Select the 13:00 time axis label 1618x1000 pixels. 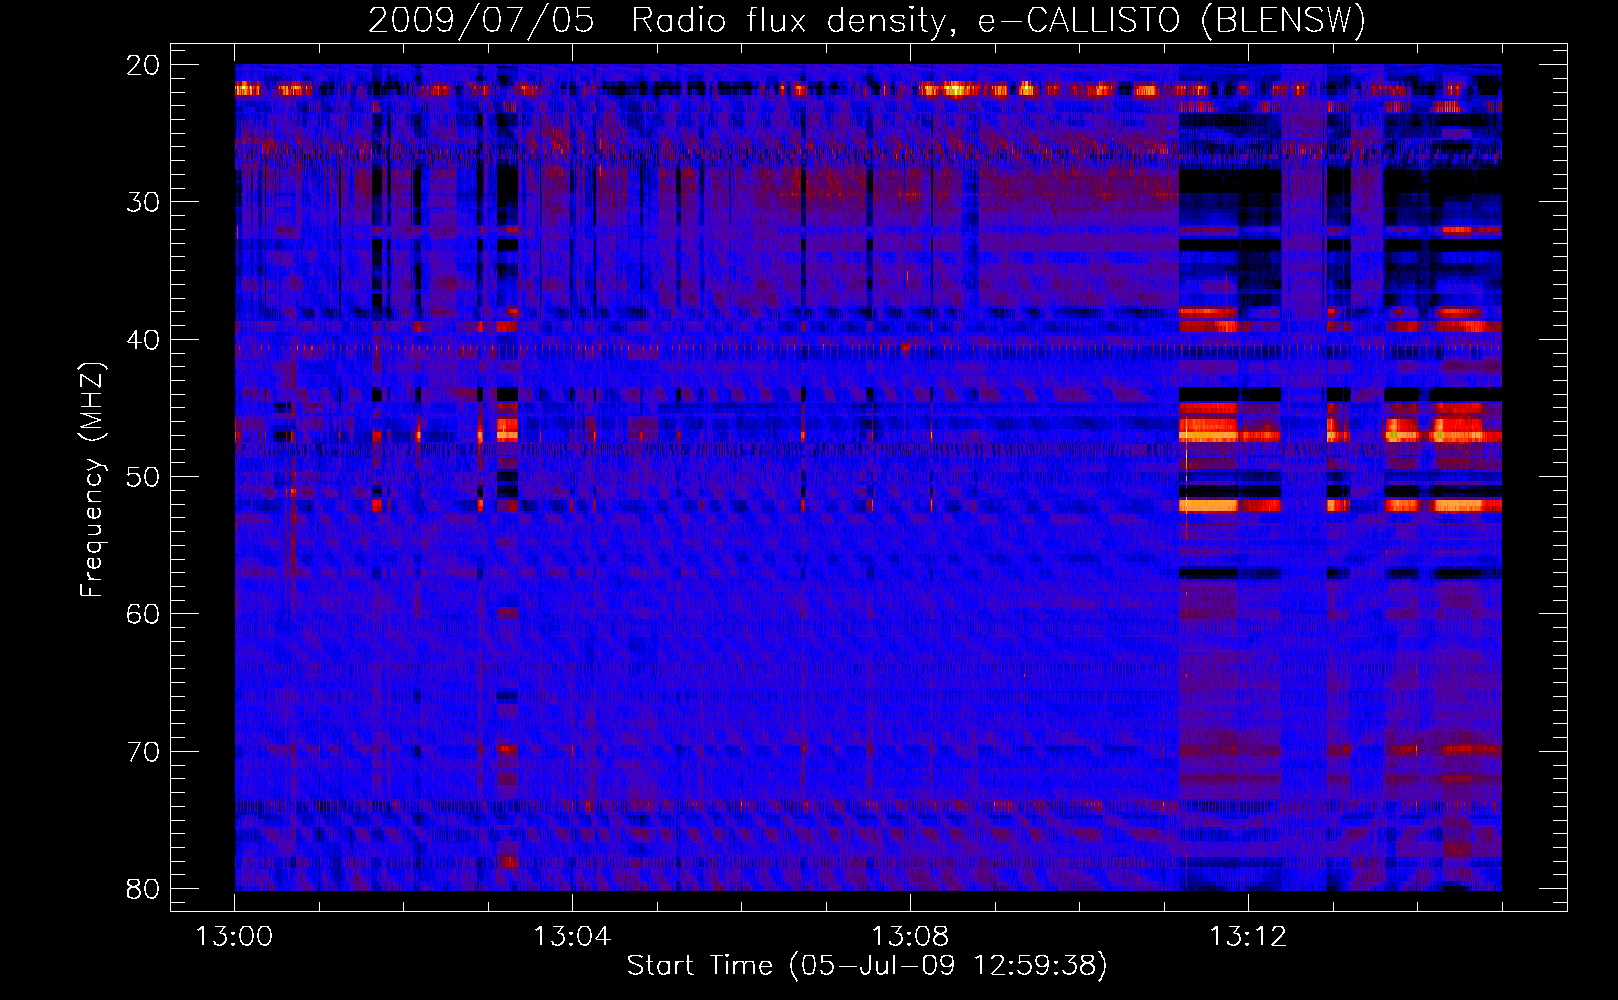(x=234, y=937)
